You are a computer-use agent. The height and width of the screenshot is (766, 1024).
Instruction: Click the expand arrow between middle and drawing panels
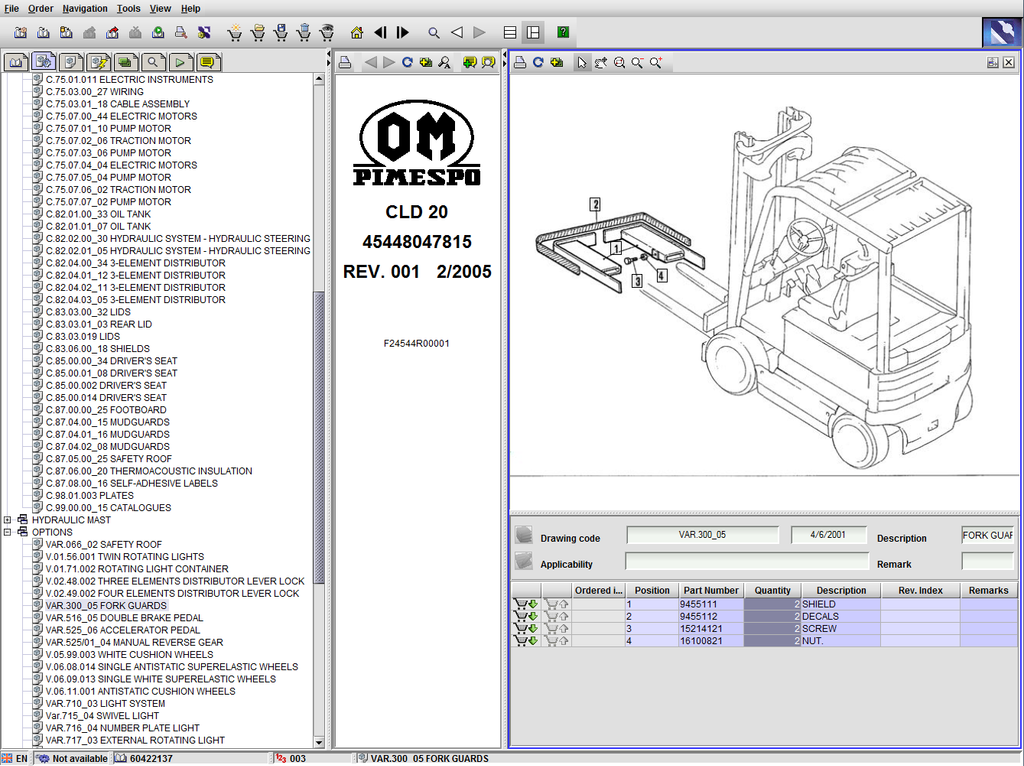tap(504, 63)
